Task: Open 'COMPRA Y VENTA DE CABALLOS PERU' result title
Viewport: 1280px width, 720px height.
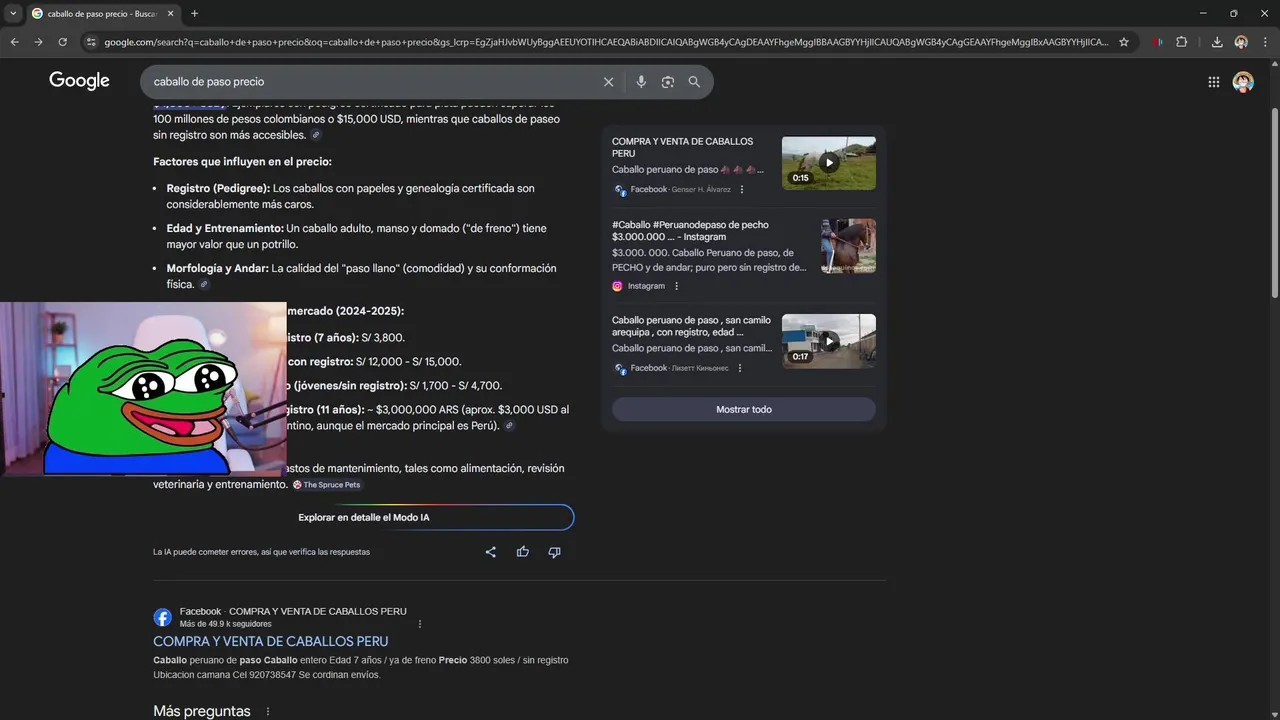Action: pyautogui.click(x=271, y=641)
